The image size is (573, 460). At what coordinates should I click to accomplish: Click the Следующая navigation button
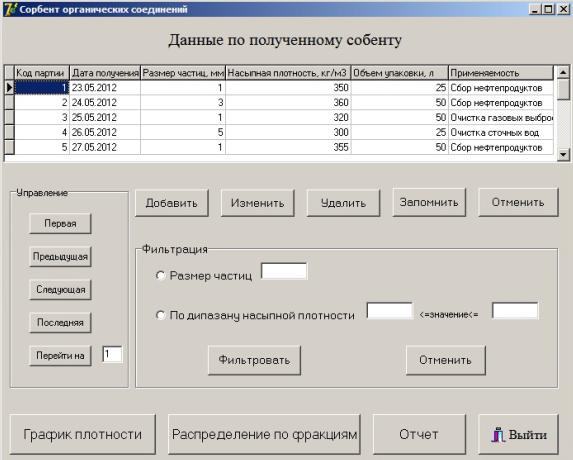60,289
